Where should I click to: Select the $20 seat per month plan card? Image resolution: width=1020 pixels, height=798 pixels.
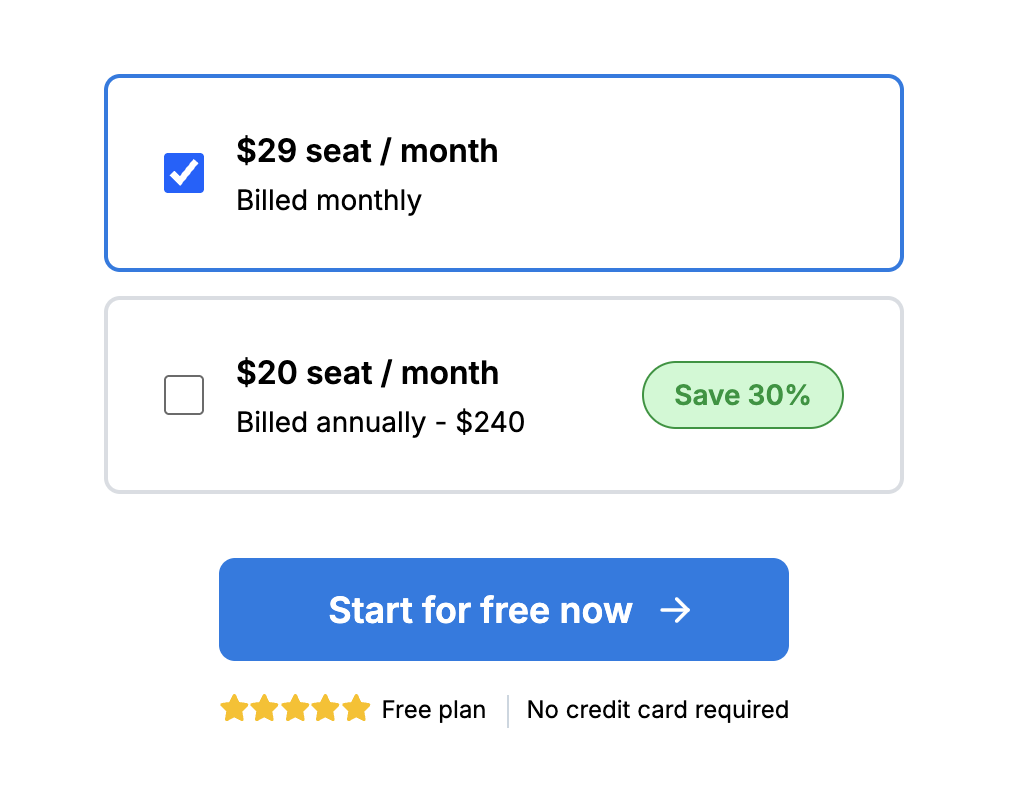click(x=504, y=394)
